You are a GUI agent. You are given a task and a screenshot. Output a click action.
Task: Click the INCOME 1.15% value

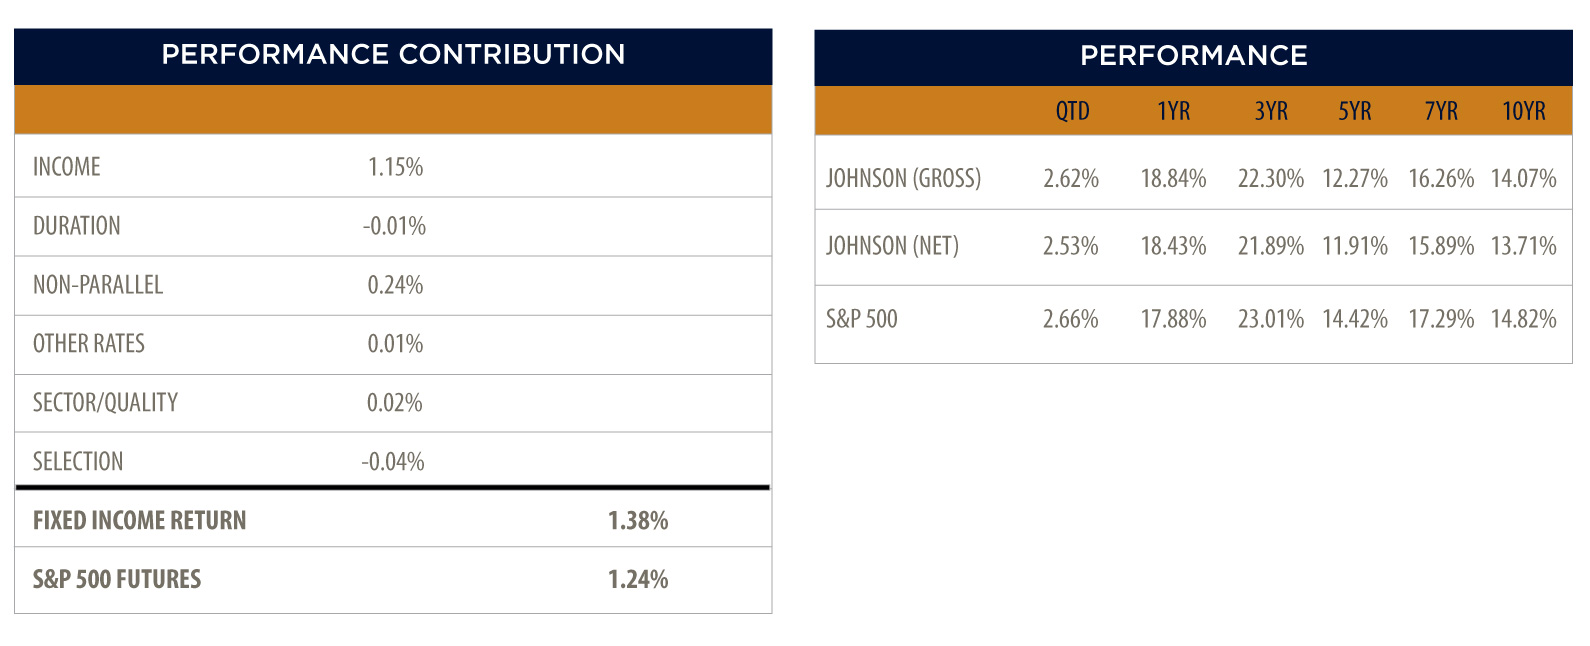click(x=395, y=167)
